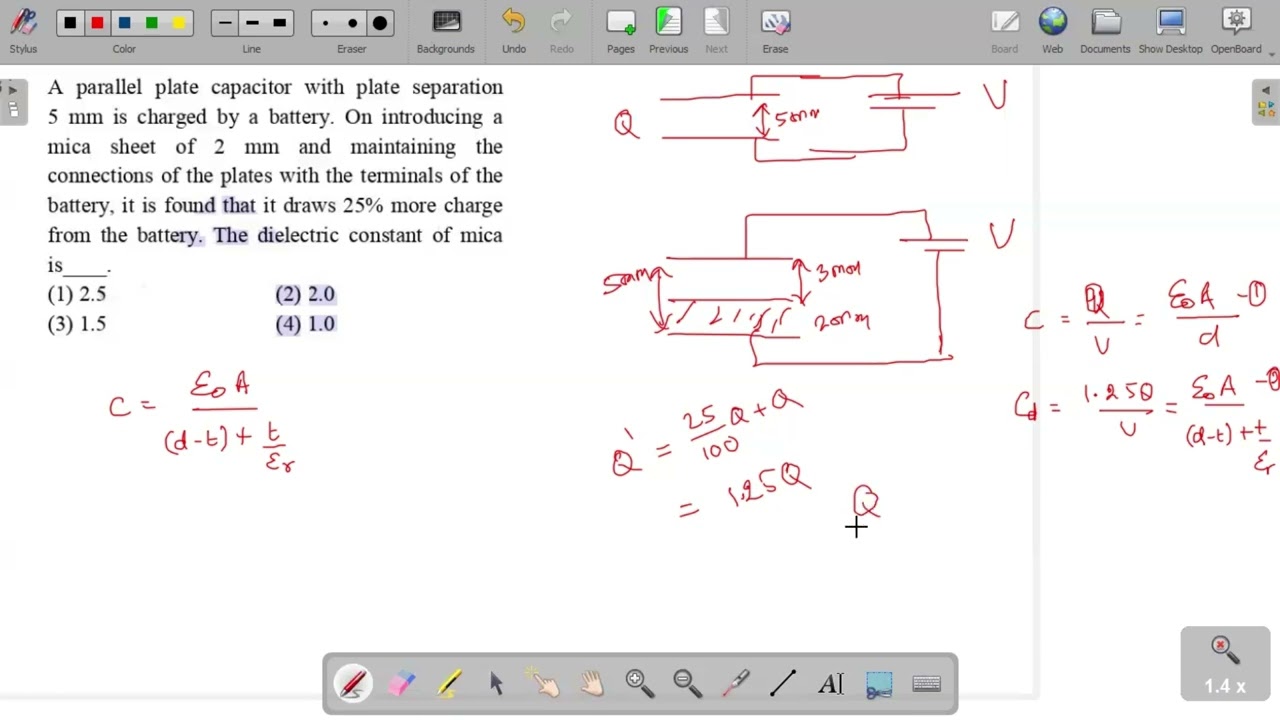Go to the Previous page
This screenshot has width=1280, height=720.
pos(668,31)
